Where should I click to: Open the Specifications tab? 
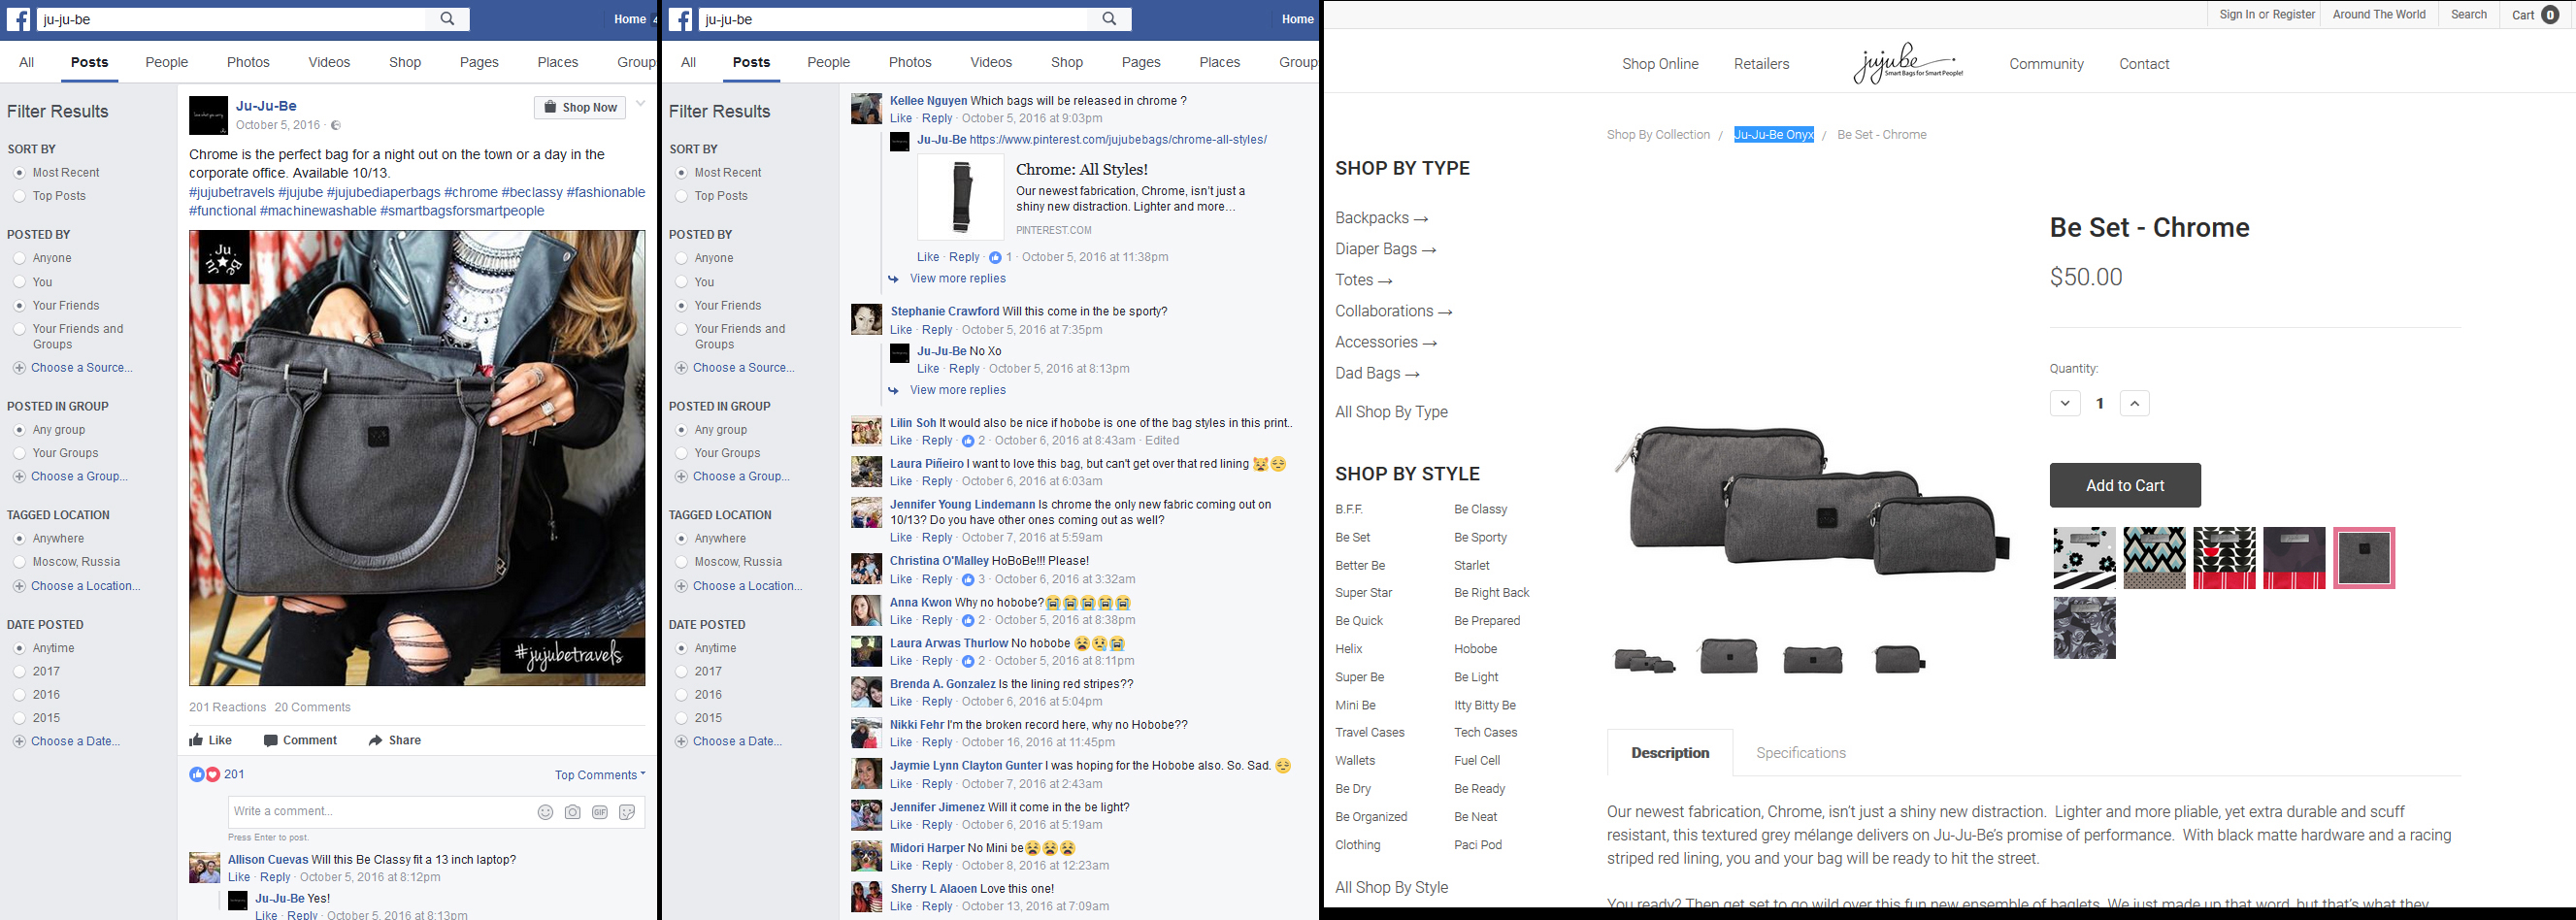pos(1801,753)
